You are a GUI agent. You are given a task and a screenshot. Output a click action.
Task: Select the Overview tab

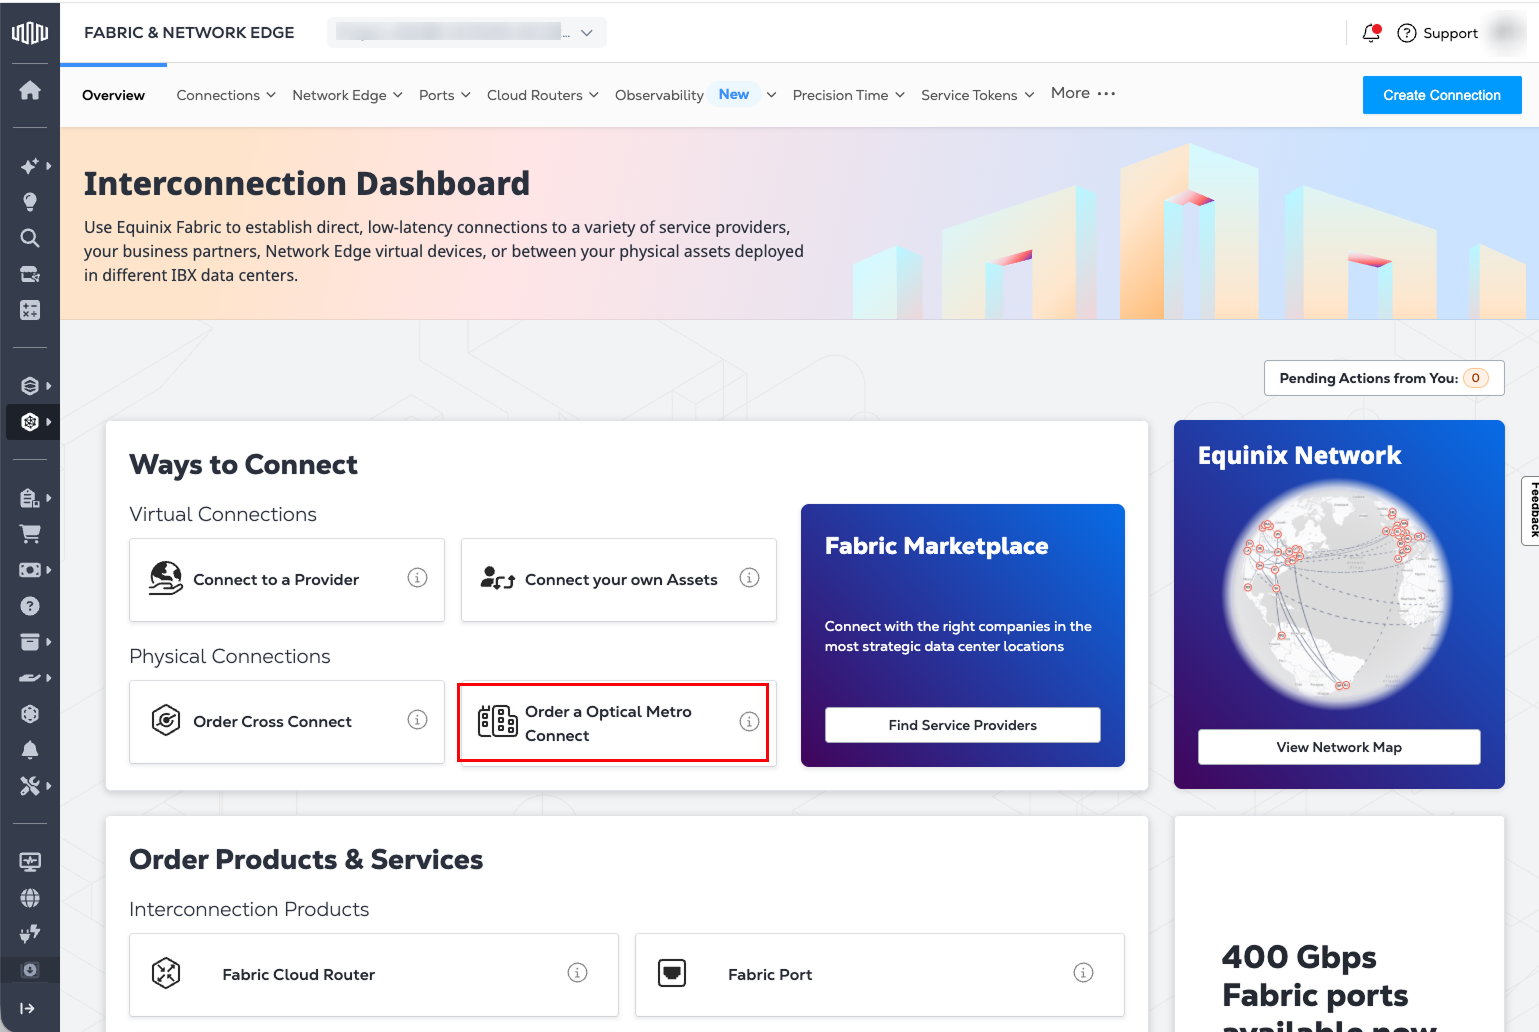[113, 95]
